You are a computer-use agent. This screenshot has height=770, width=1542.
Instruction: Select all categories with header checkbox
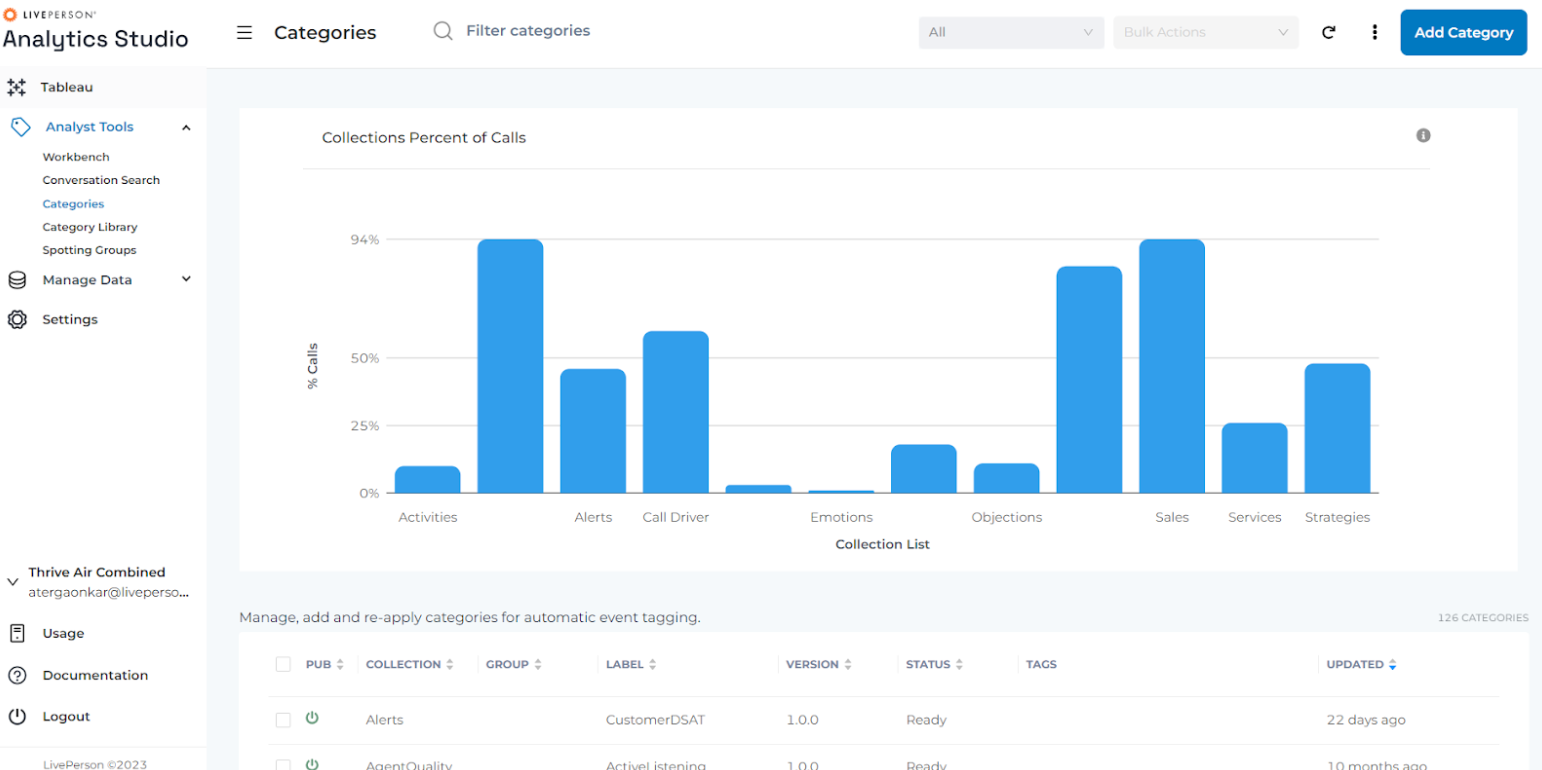(x=283, y=664)
